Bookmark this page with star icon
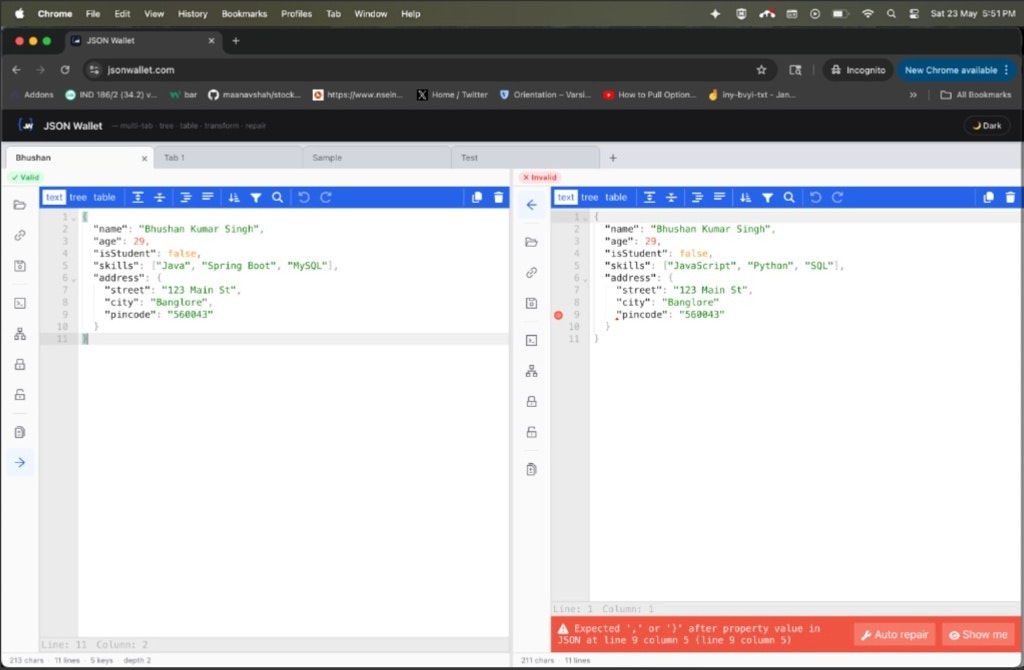The width and height of the screenshot is (1024, 670). click(x=761, y=70)
